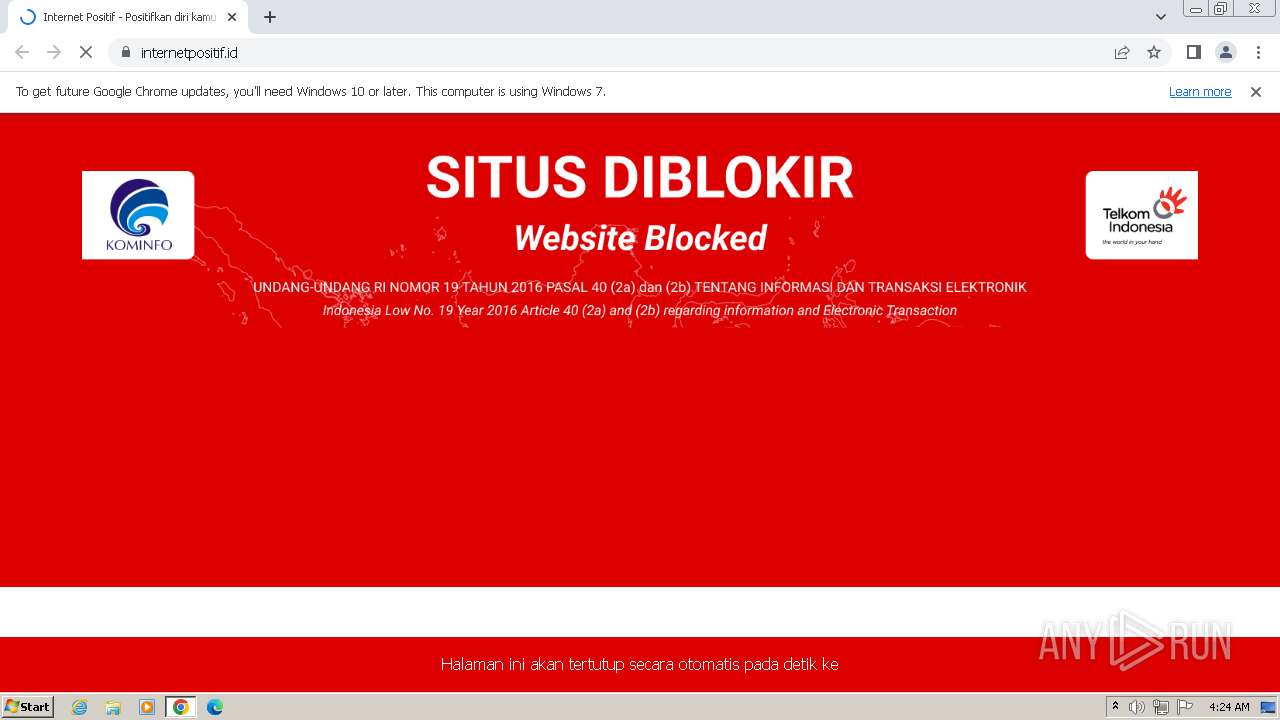Show hidden system tray icons
This screenshot has height=720, width=1280.
click(x=1116, y=707)
